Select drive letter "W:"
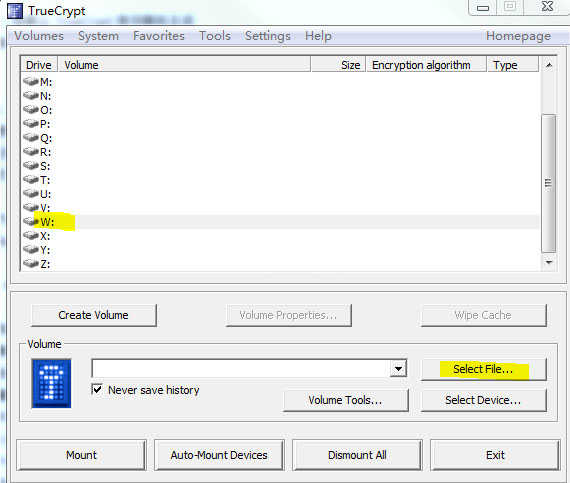Viewport: 570px width, 483px height. pyautogui.click(x=47, y=222)
